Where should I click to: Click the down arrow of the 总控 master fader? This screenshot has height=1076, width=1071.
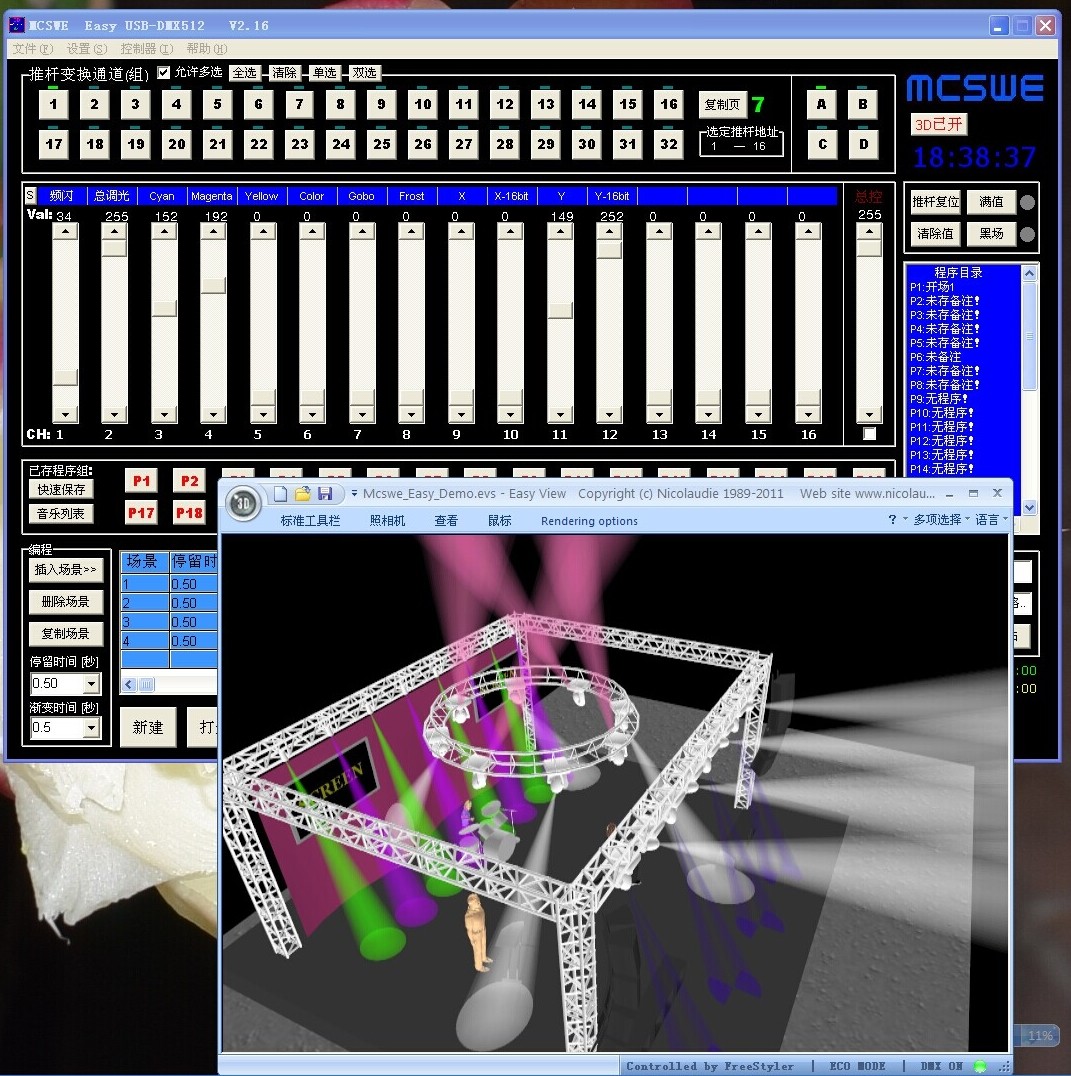tap(869, 414)
